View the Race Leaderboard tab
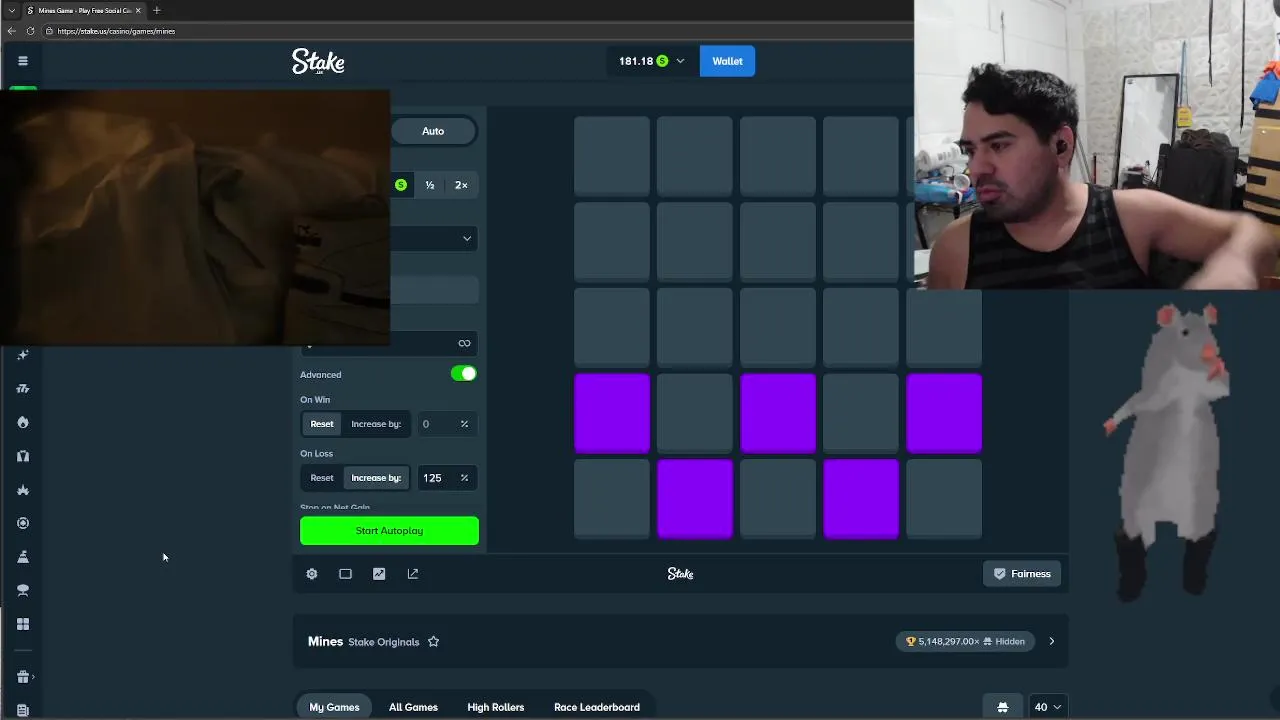This screenshot has width=1280, height=720. click(x=597, y=707)
